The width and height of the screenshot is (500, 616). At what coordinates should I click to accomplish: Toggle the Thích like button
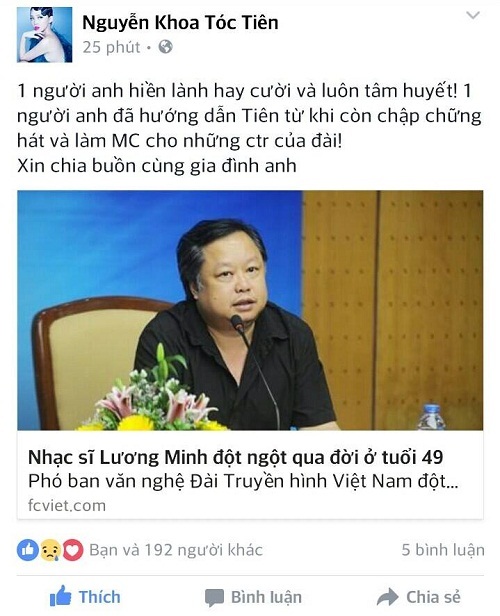pyautogui.click(x=85, y=596)
